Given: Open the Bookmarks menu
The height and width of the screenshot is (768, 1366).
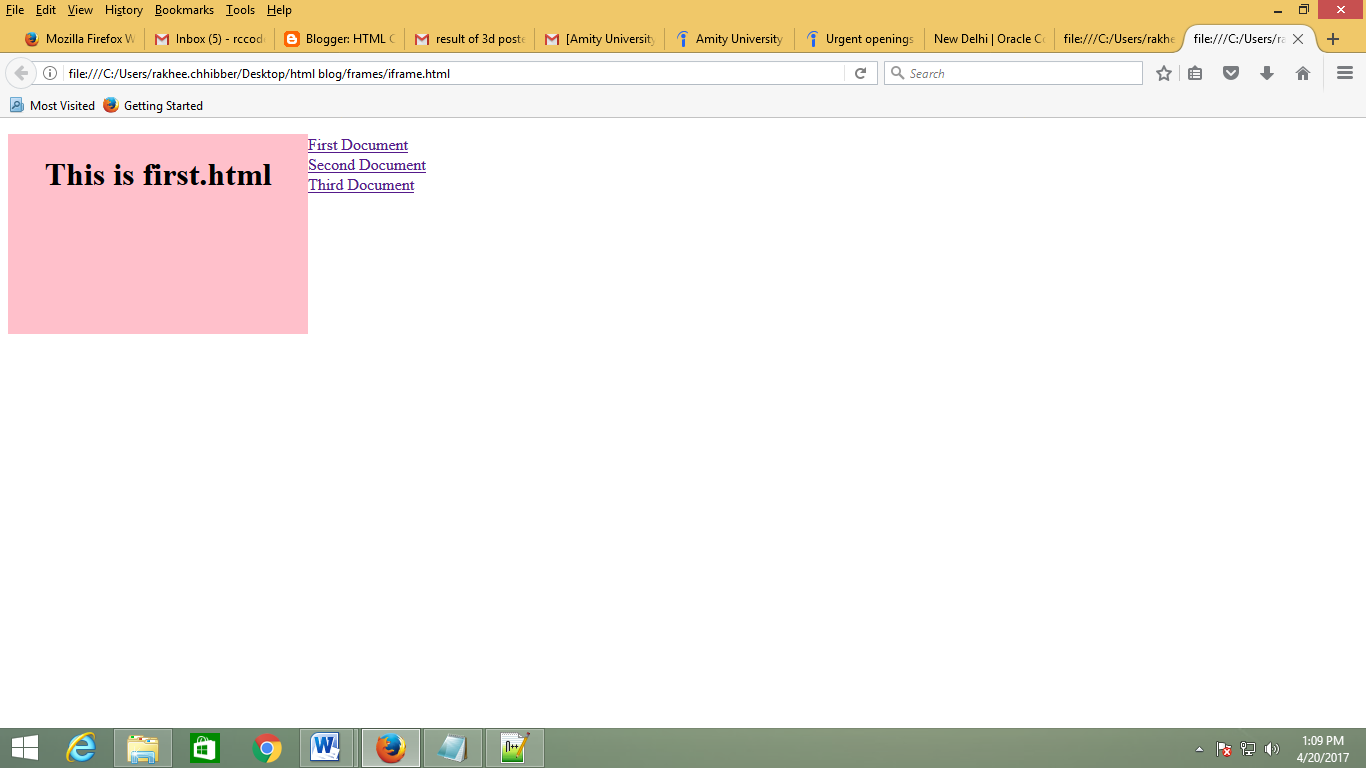Looking at the screenshot, I should (x=184, y=10).
